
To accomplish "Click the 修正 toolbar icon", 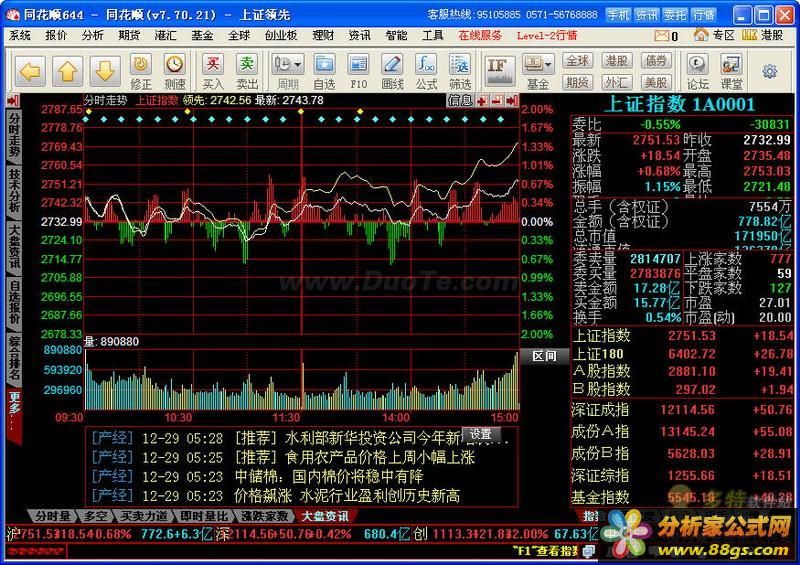I will coord(141,71).
